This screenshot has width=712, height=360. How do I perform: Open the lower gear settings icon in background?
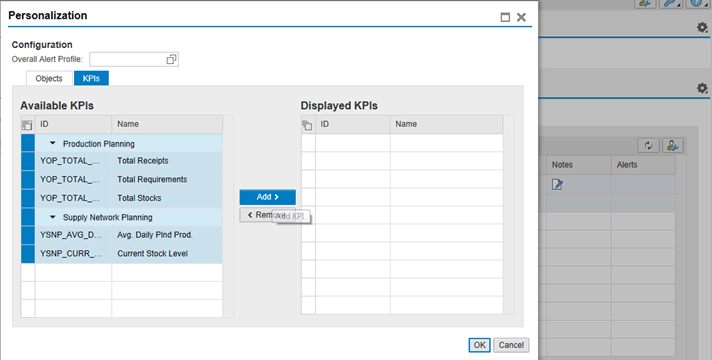pos(702,88)
